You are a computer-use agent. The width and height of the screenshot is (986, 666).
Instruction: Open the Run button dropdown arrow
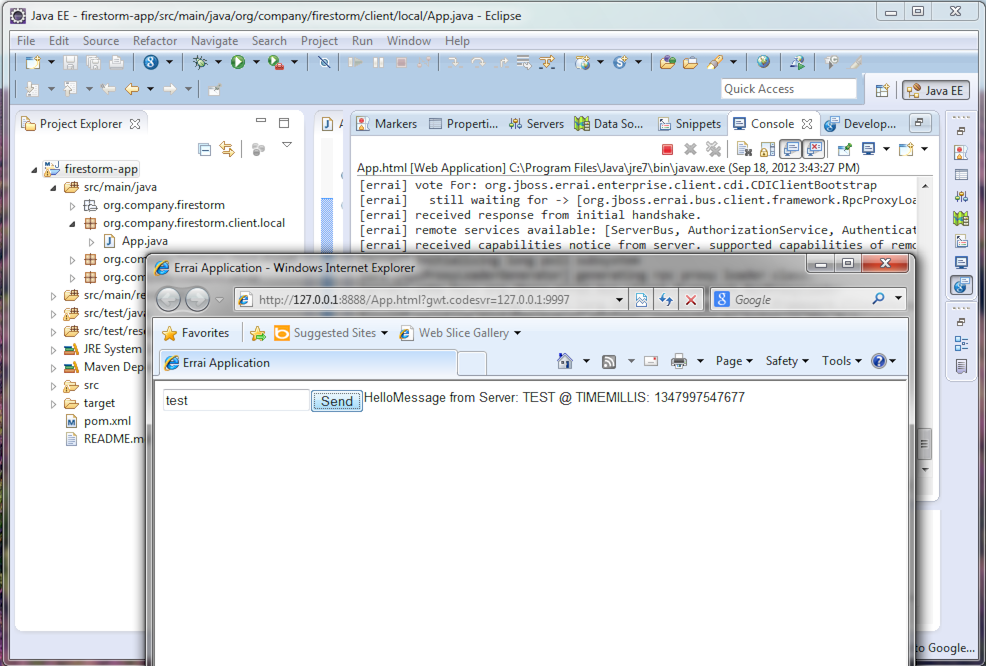[x=256, y=62]
